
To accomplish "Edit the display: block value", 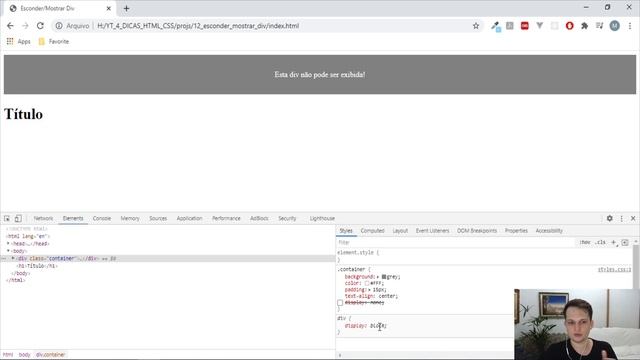I will [x=378, y=326].
